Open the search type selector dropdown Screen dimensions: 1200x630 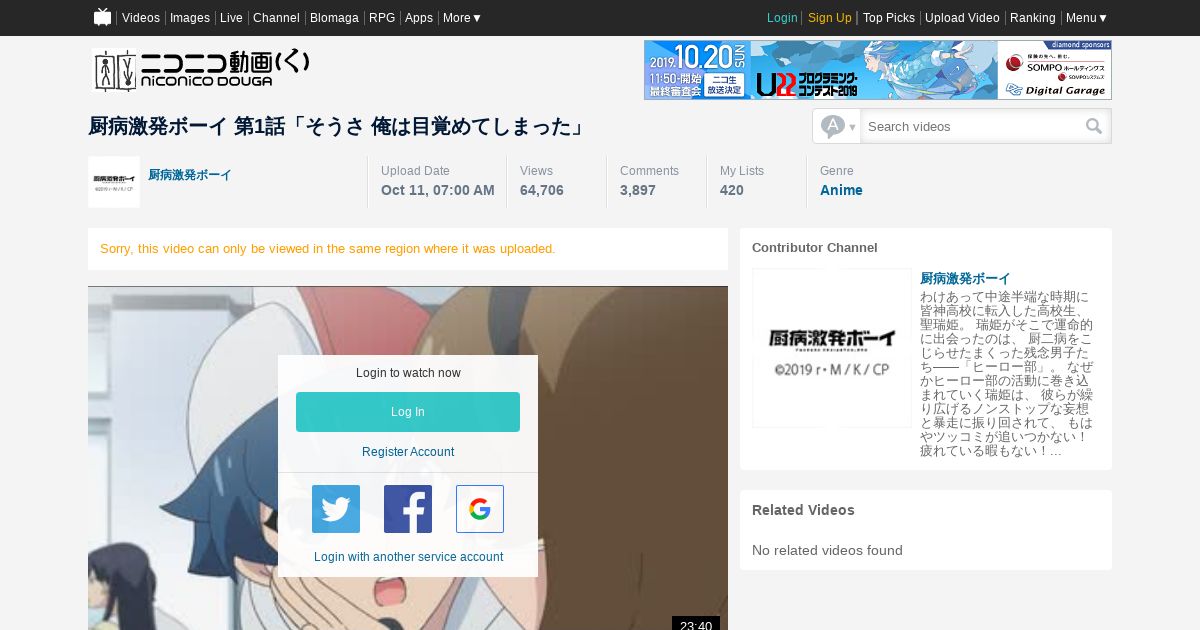coord(837,126)
